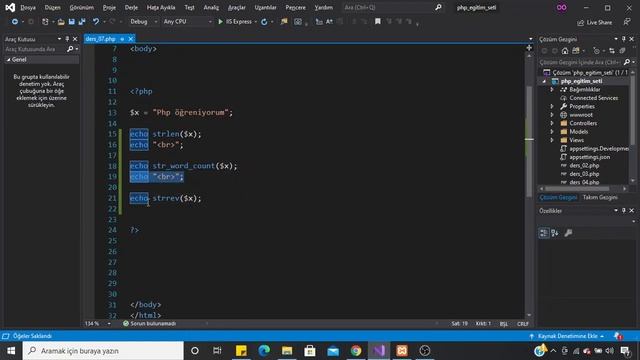Click the Save All icon in toolbar
The image size is (640, 360).
point(82,22)
